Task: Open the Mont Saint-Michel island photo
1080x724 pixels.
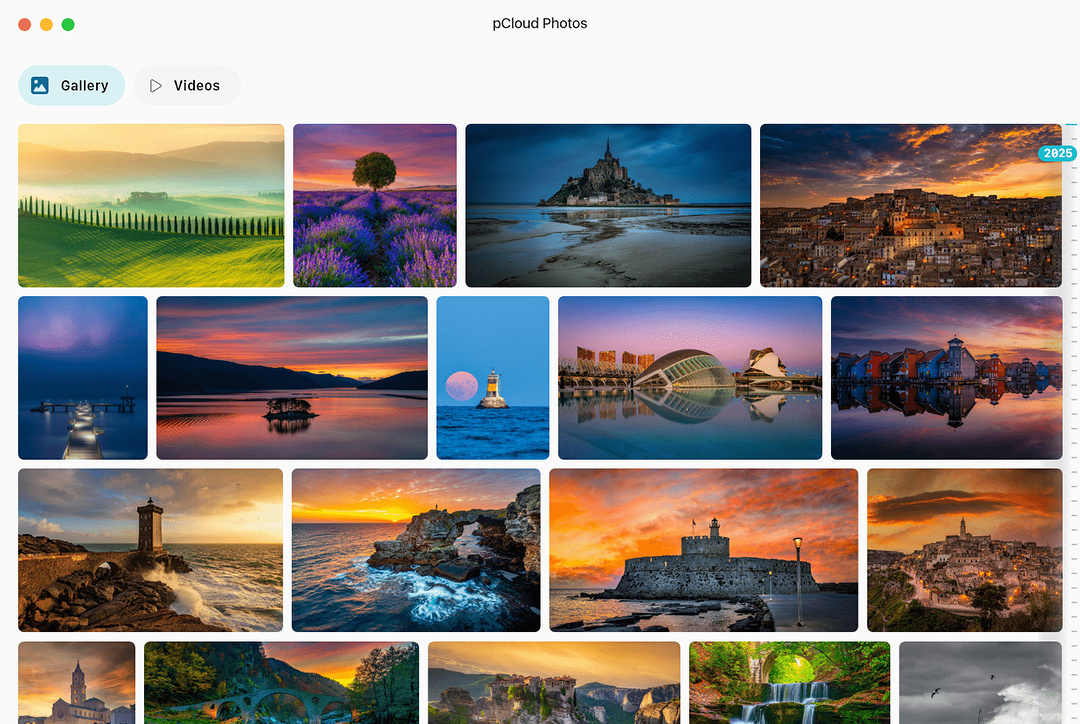Action: coord(608,205)
